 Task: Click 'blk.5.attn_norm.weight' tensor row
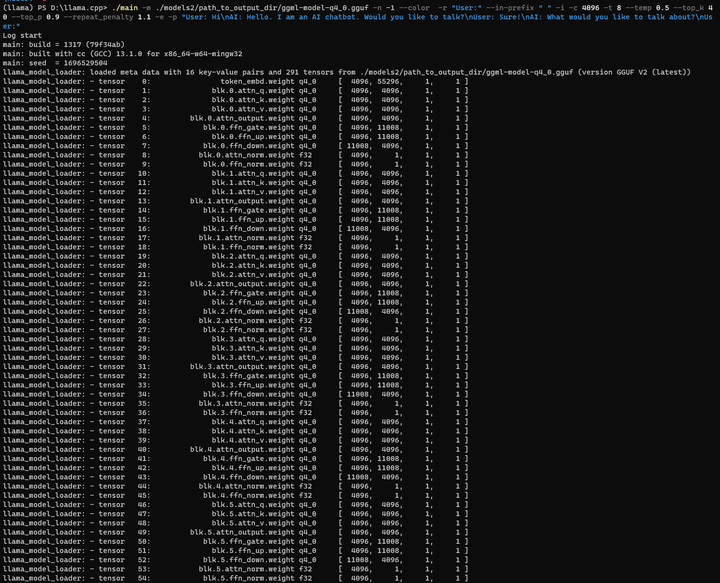point(235,569)
